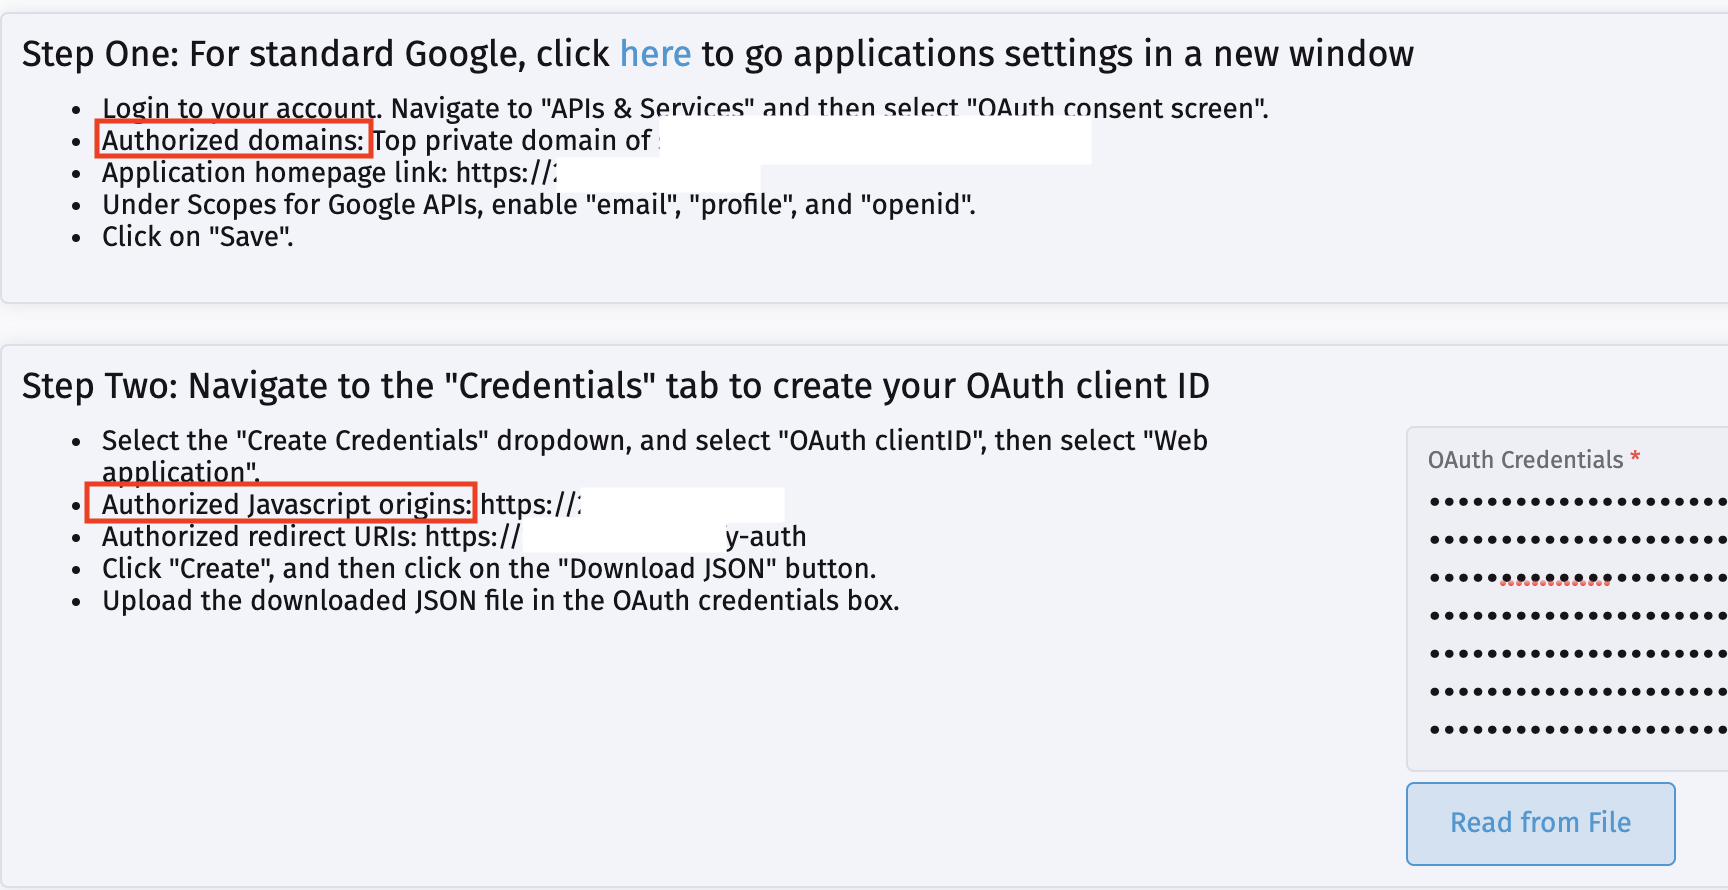This screenshot has height=890, width=1728.
Task: Click the 'Application homepage link' line
Action: point(330,173)
